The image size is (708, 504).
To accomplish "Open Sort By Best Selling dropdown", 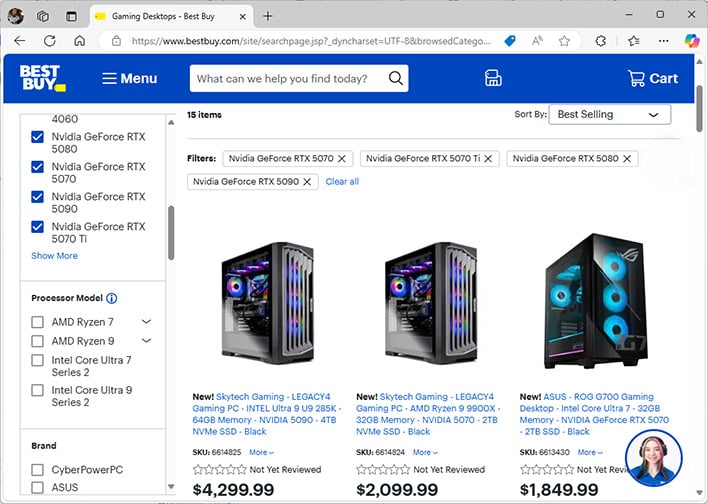I will [x=610, y=114].
